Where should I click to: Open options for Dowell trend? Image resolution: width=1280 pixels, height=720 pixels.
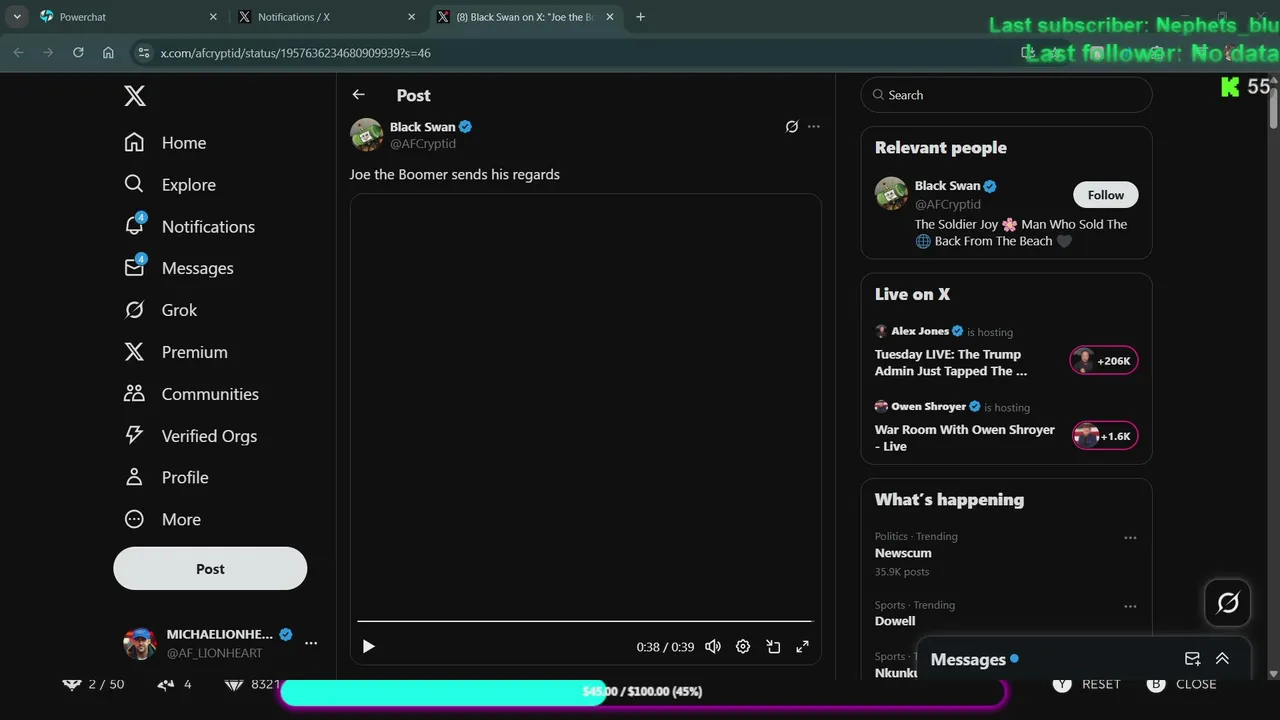coord(1130,606)
